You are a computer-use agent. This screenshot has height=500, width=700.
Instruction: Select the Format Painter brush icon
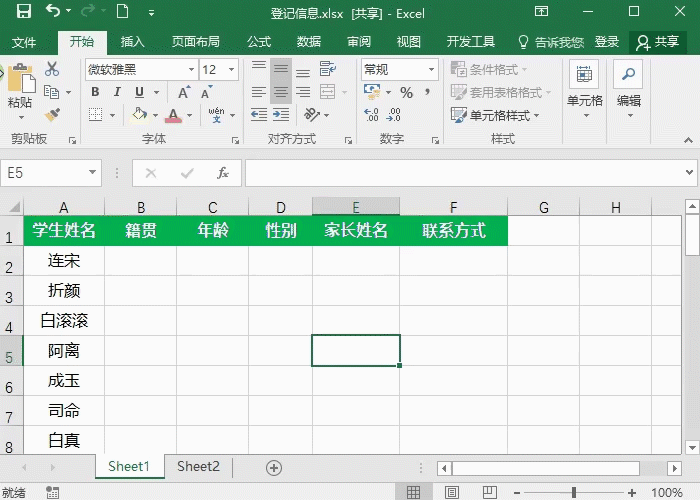pyautogui.click(x=52, y=116)
